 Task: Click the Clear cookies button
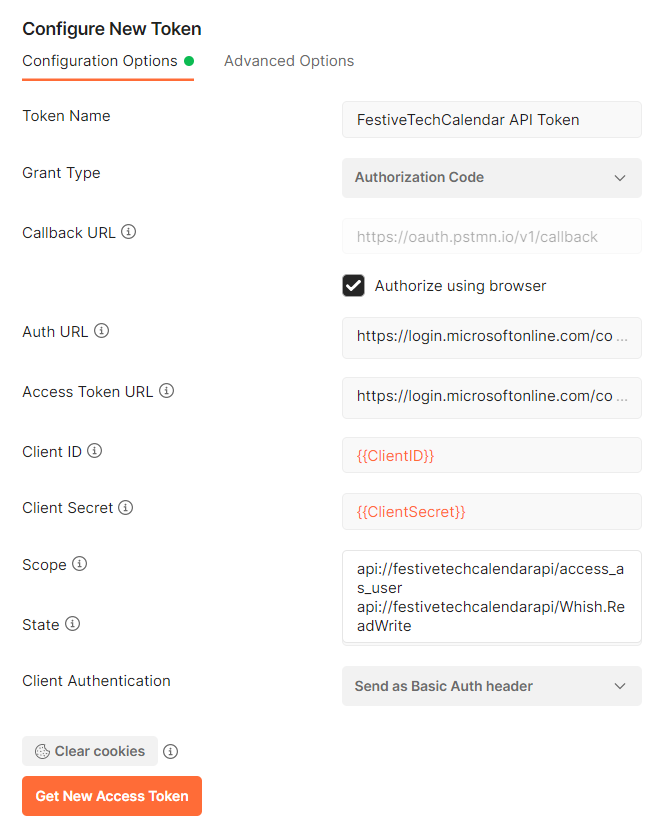(90, 751)
